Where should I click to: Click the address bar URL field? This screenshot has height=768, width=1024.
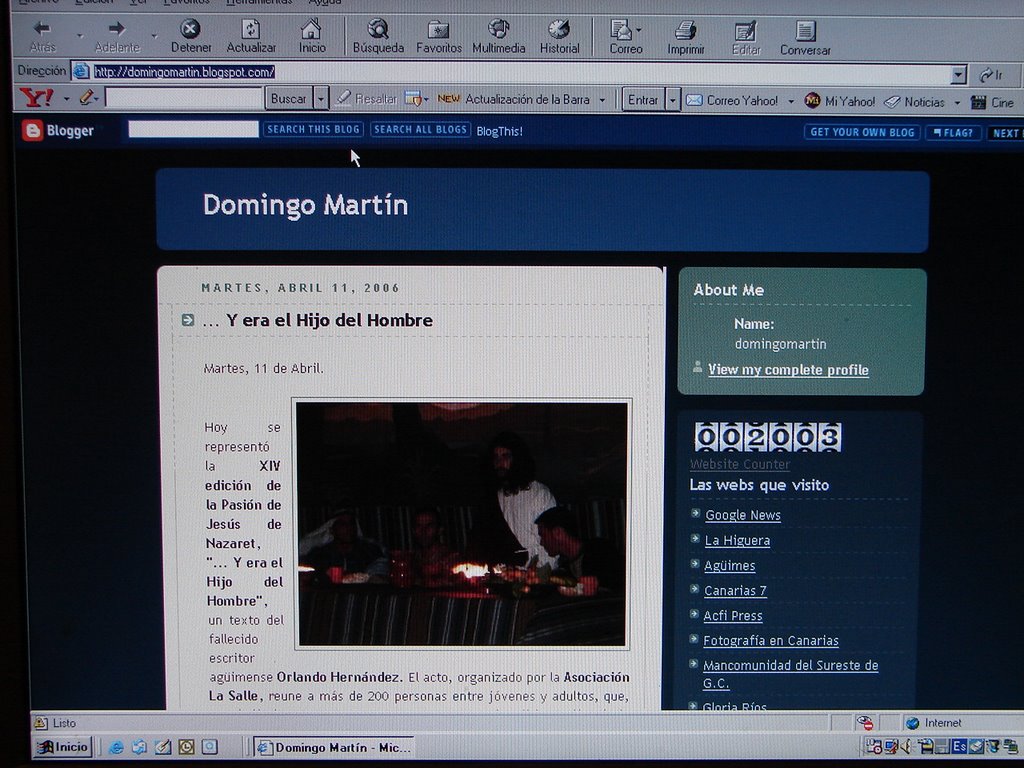point(519,72)
